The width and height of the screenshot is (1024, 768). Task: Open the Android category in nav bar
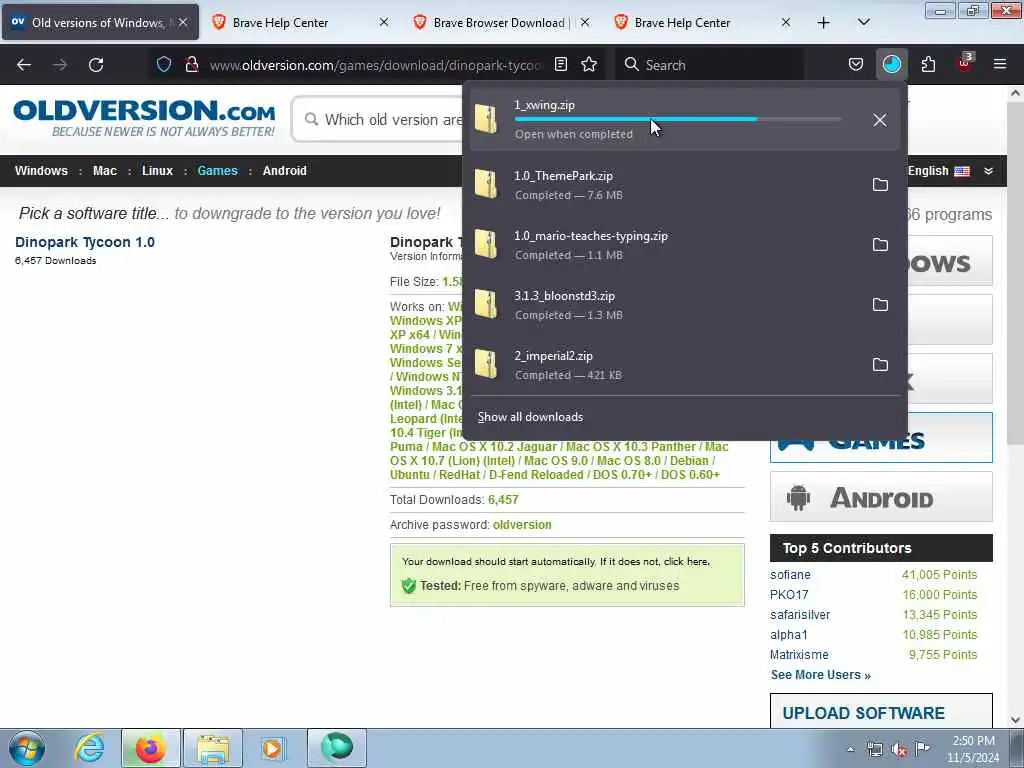click(285, 171)
